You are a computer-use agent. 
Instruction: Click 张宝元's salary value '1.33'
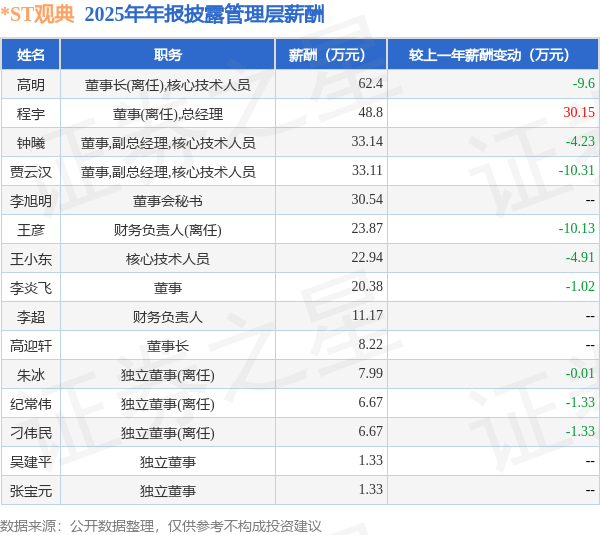click(x=370, y=489)
